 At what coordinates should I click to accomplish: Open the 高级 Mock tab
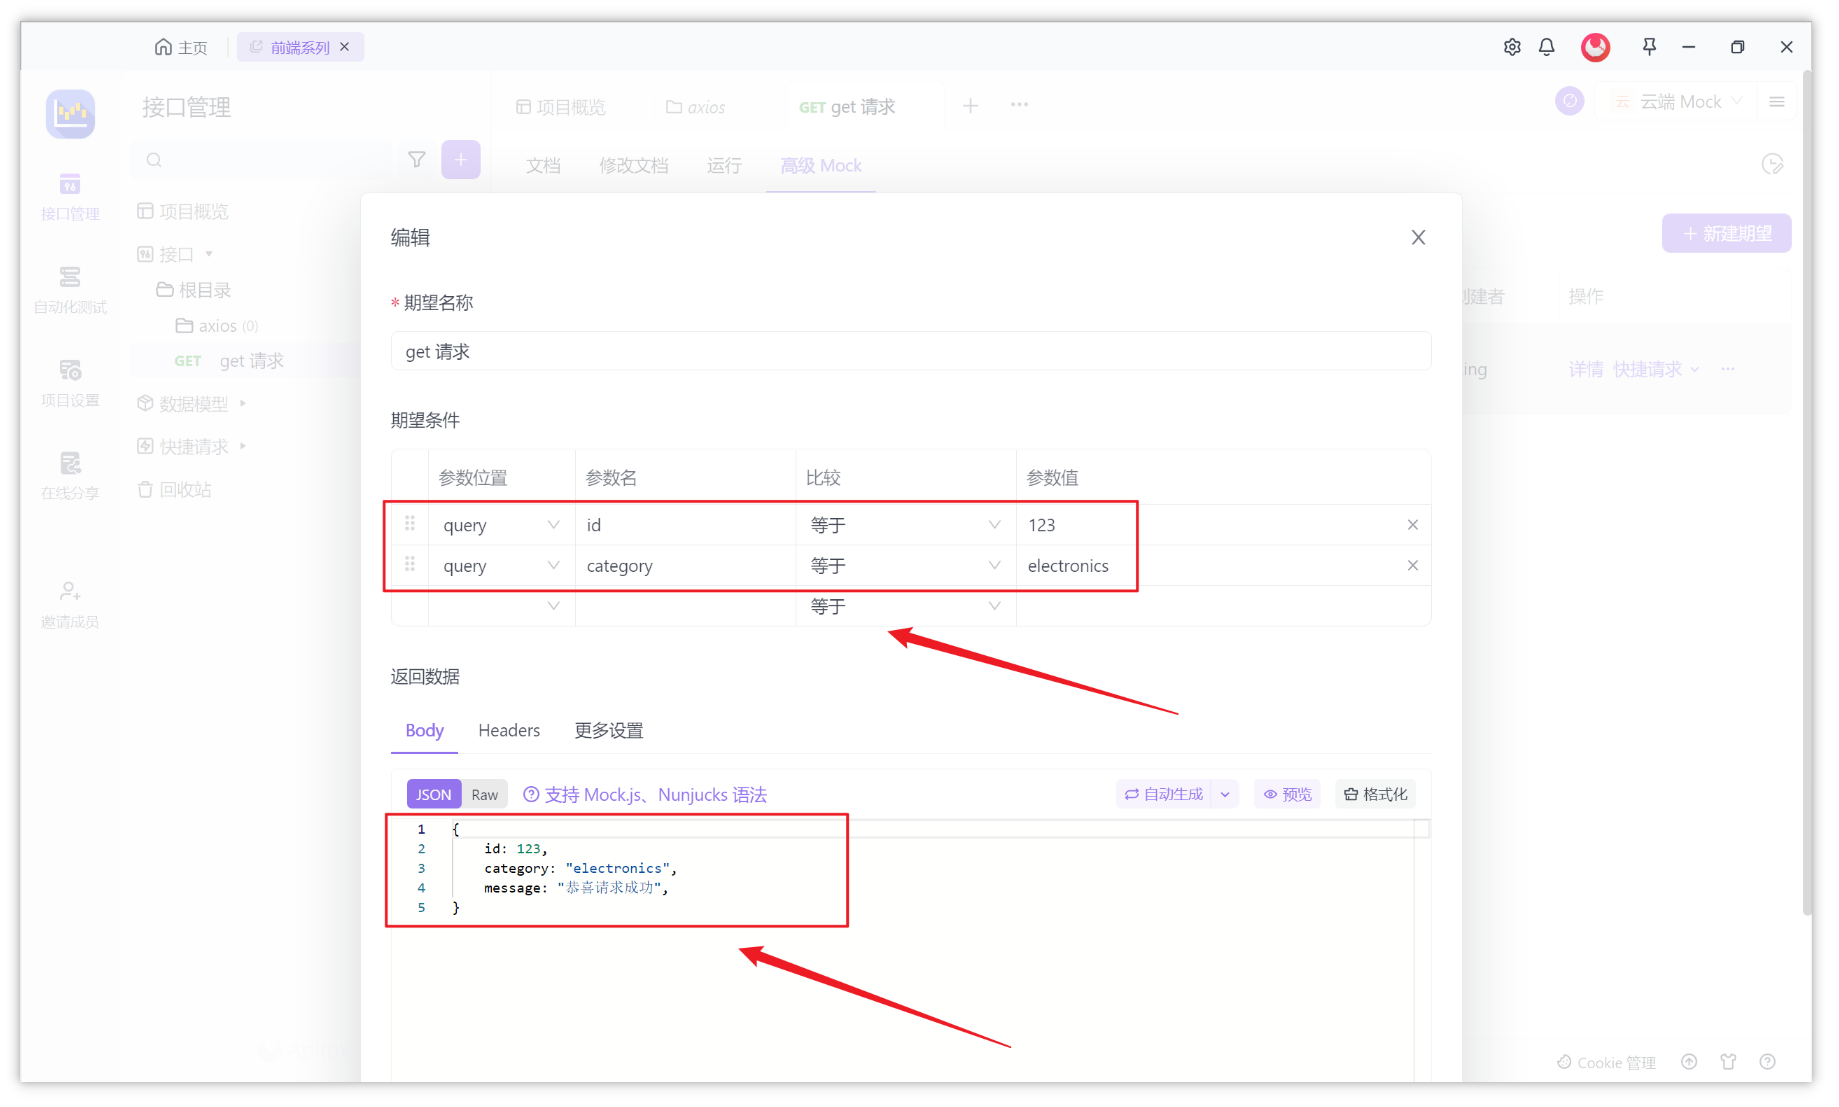820,165
